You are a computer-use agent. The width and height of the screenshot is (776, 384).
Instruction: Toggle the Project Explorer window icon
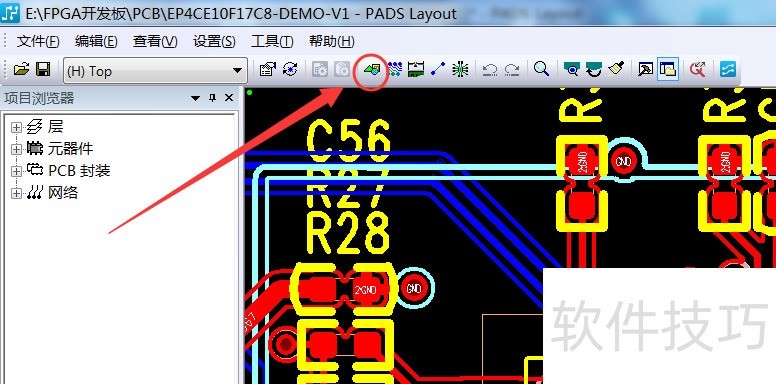(668, 69)
